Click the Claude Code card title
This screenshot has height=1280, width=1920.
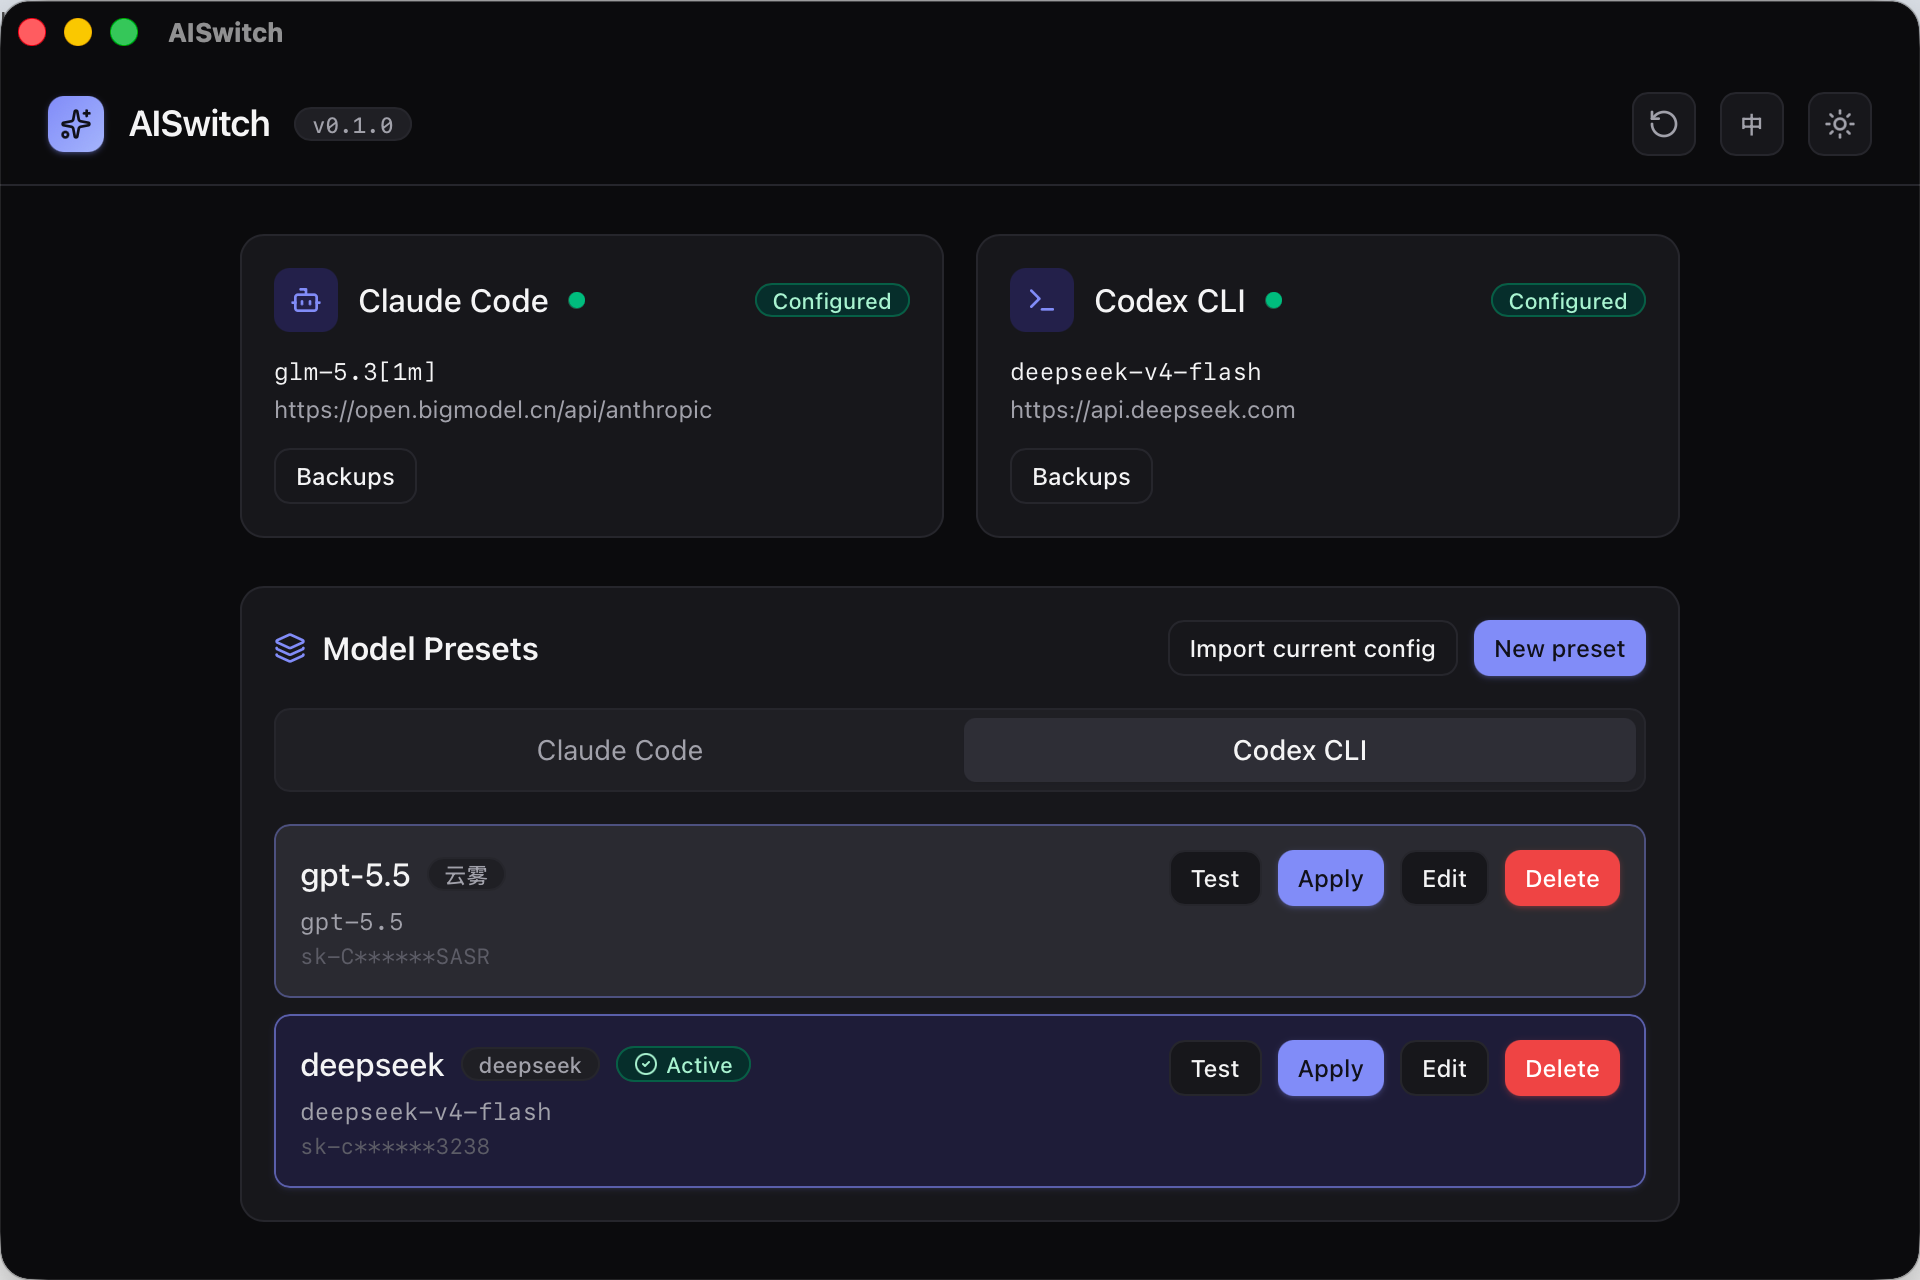pos(453,301)
